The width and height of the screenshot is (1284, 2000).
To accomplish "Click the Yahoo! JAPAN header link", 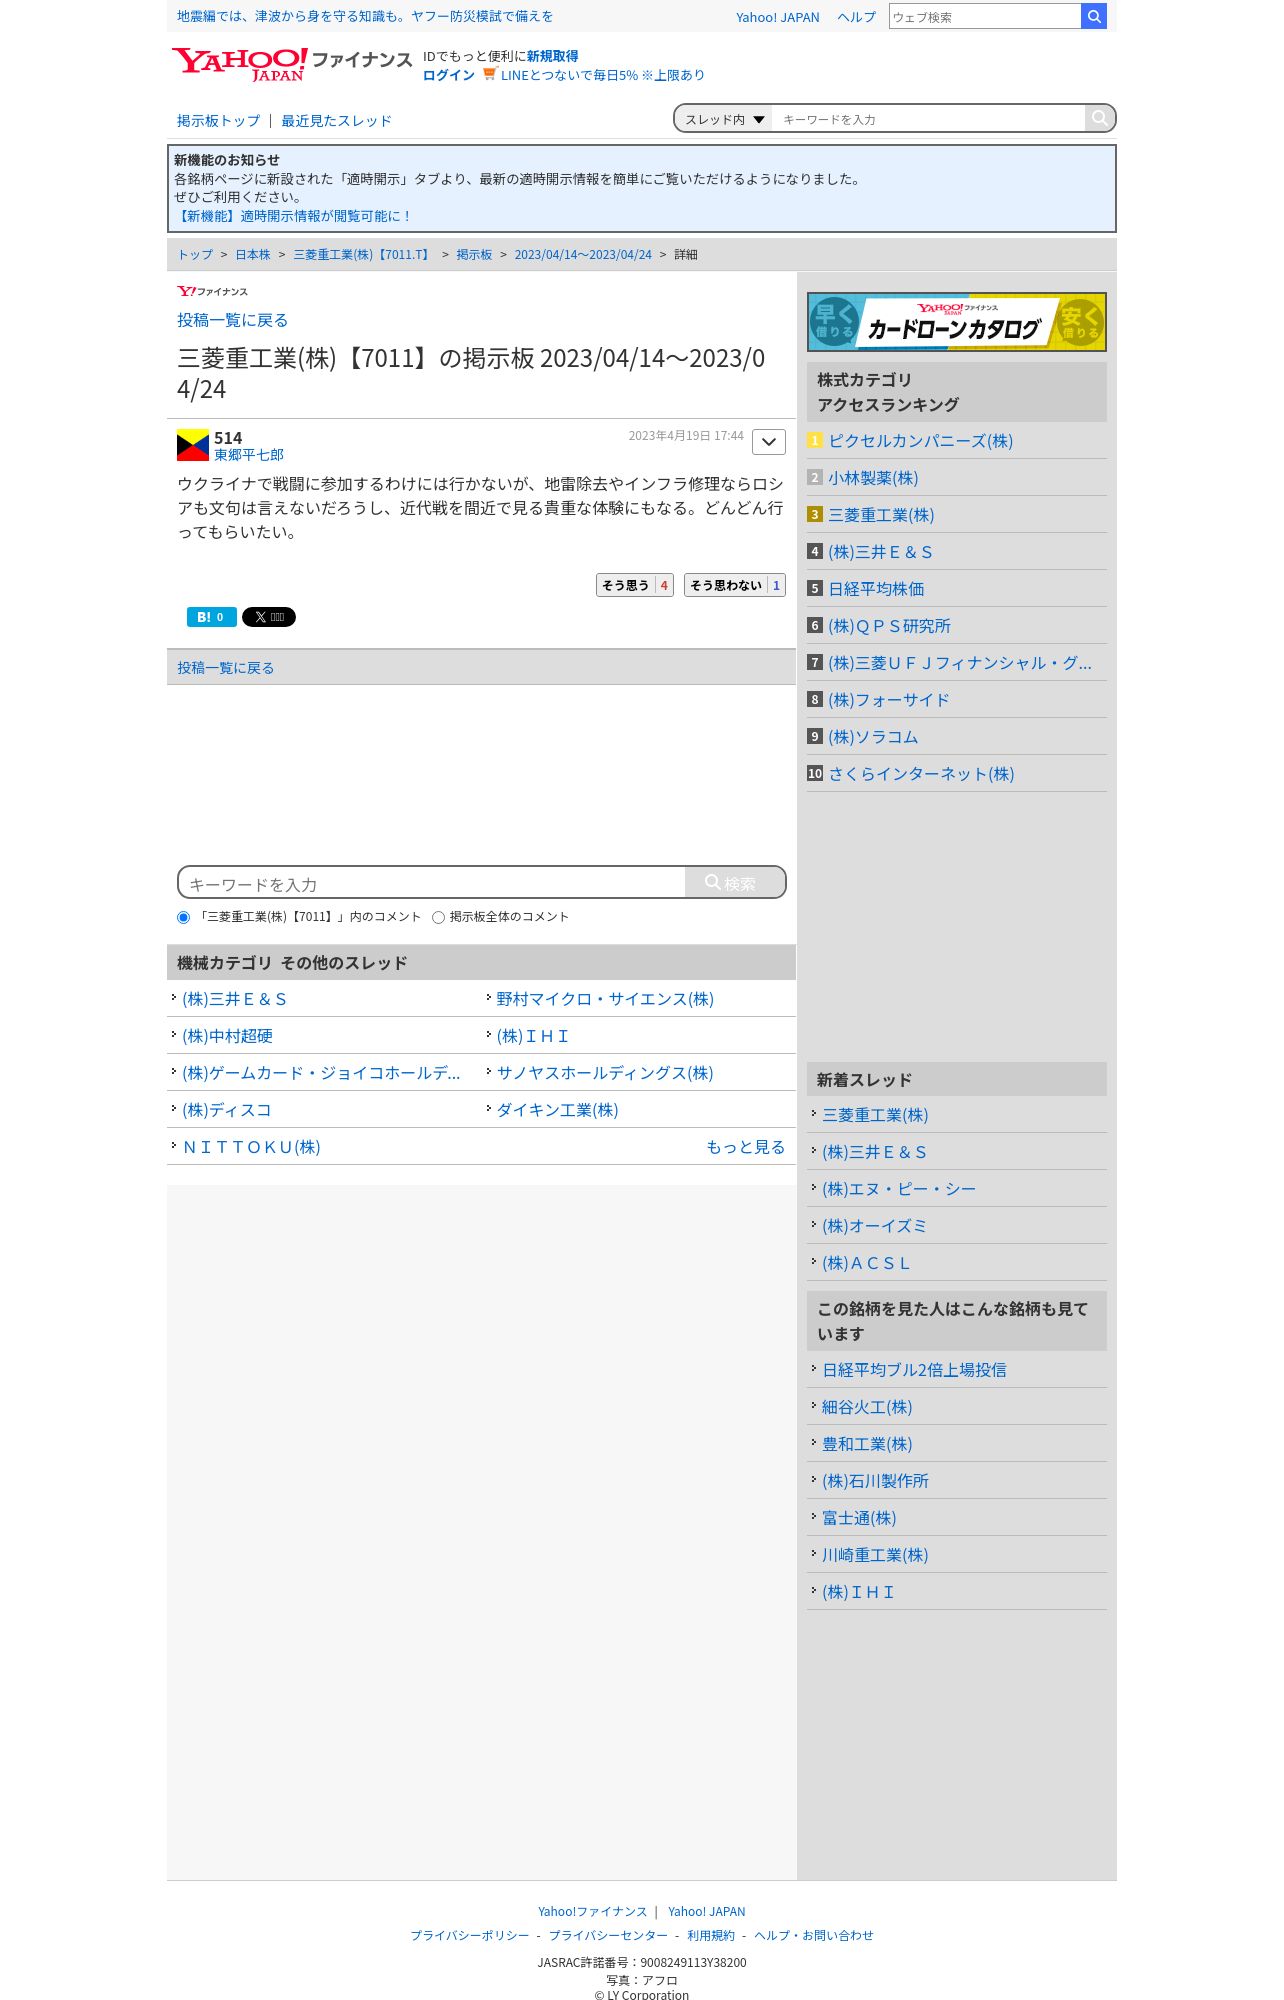I will 777,17.
